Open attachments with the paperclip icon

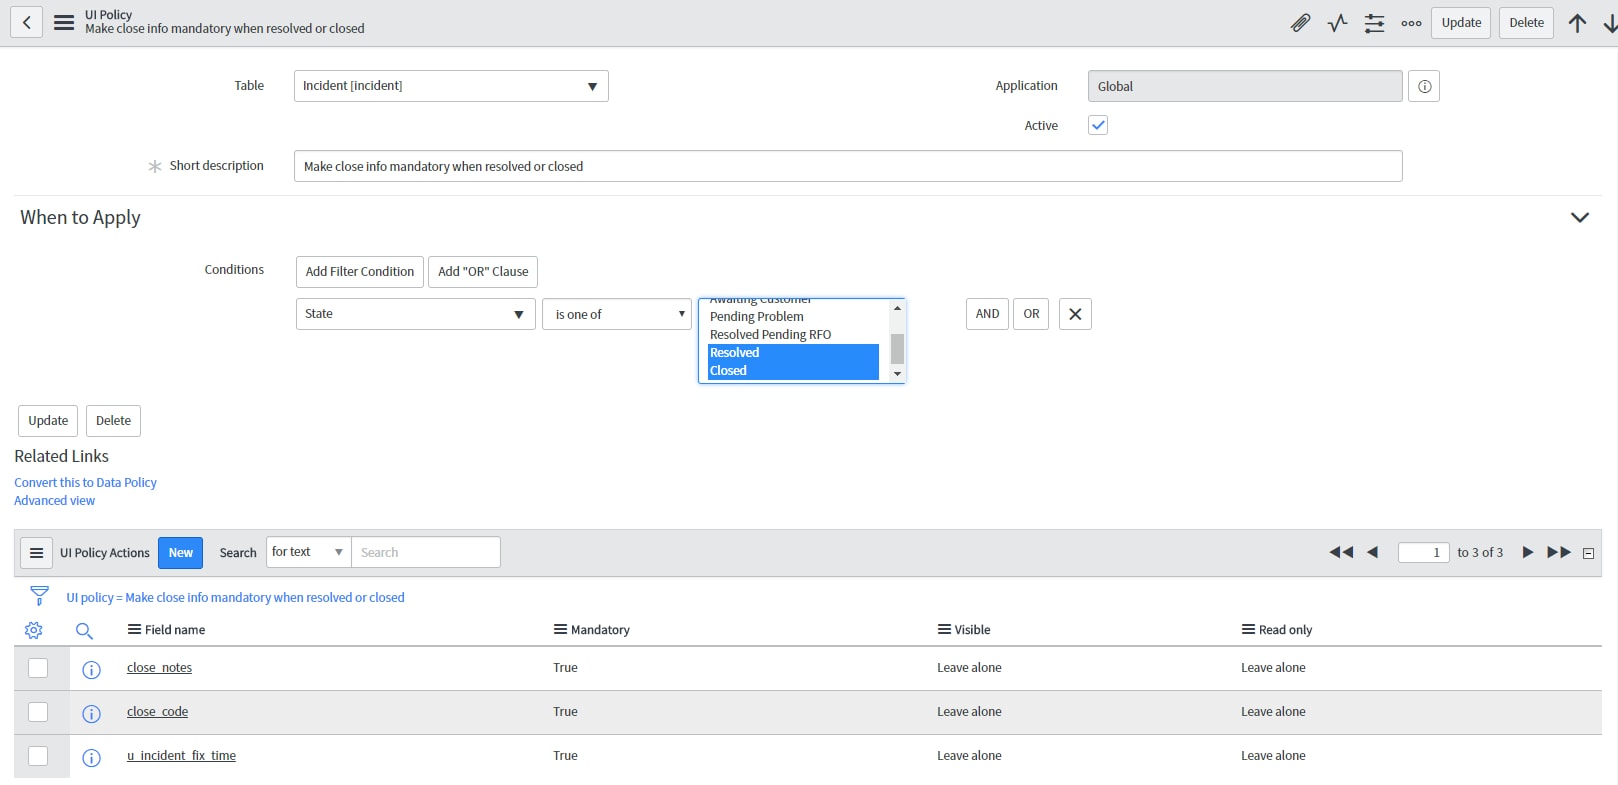[1300, 22]
